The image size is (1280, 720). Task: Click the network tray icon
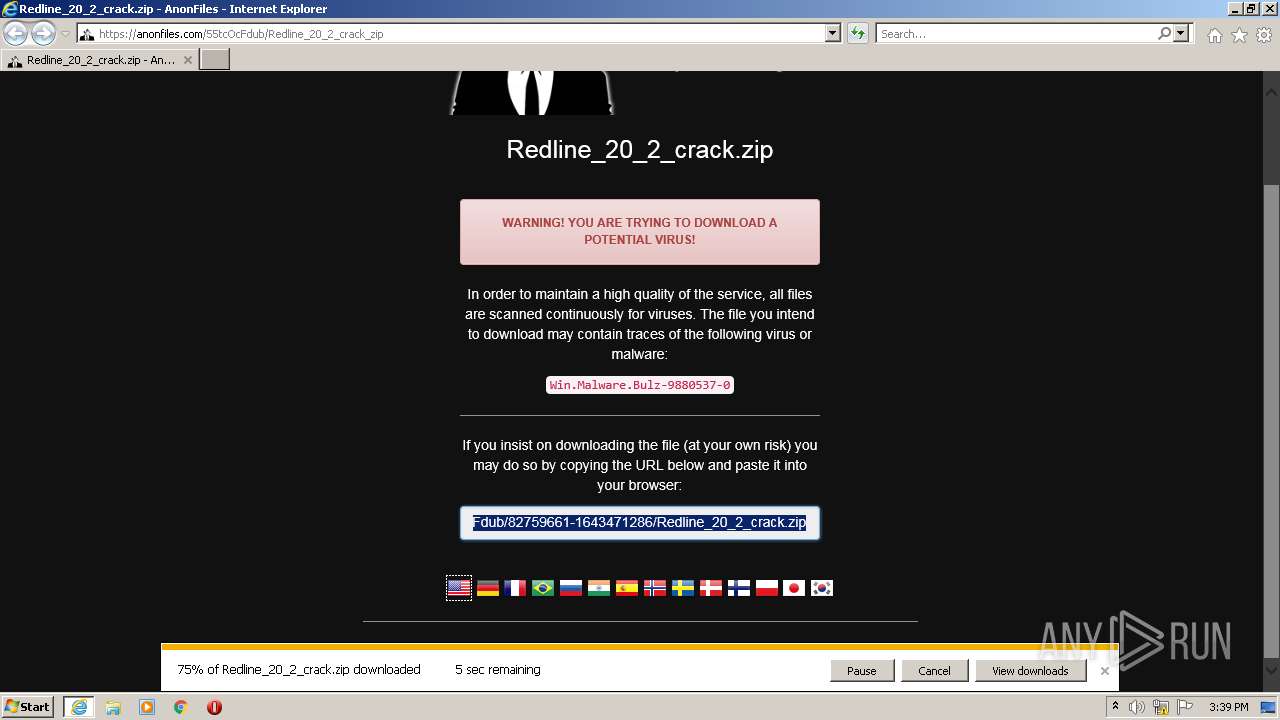(x=1162, y=707)
